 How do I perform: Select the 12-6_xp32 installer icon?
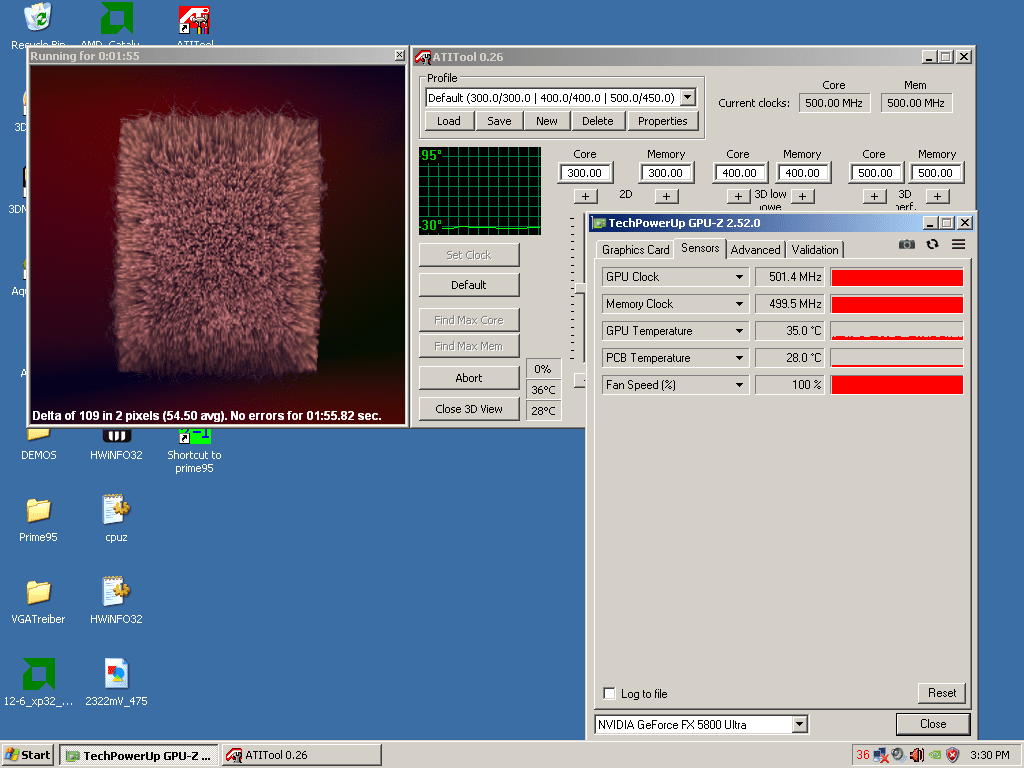click(39, 674)
